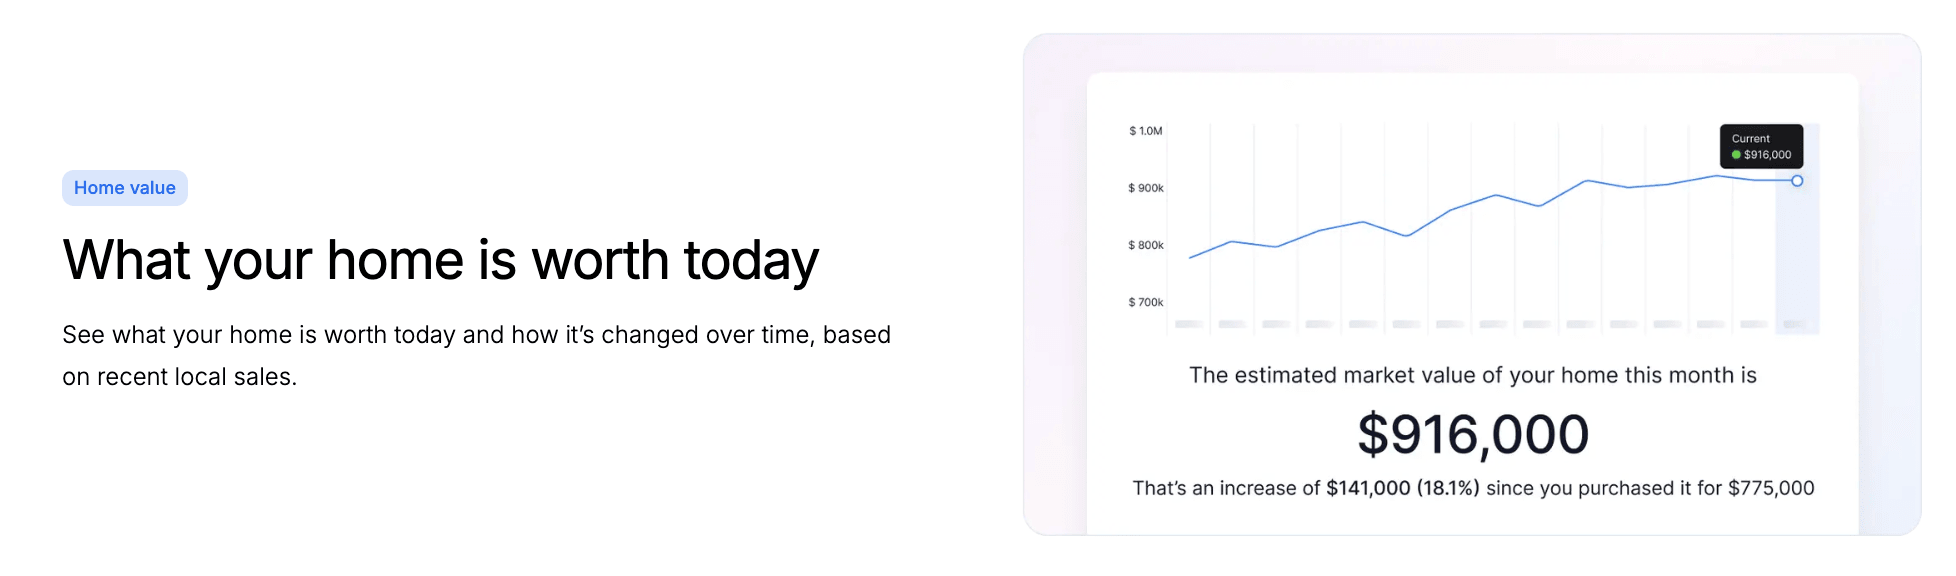Click the first blurred x-axis label under the chart
1956x576 pixels.
(x=1189, y=324)
